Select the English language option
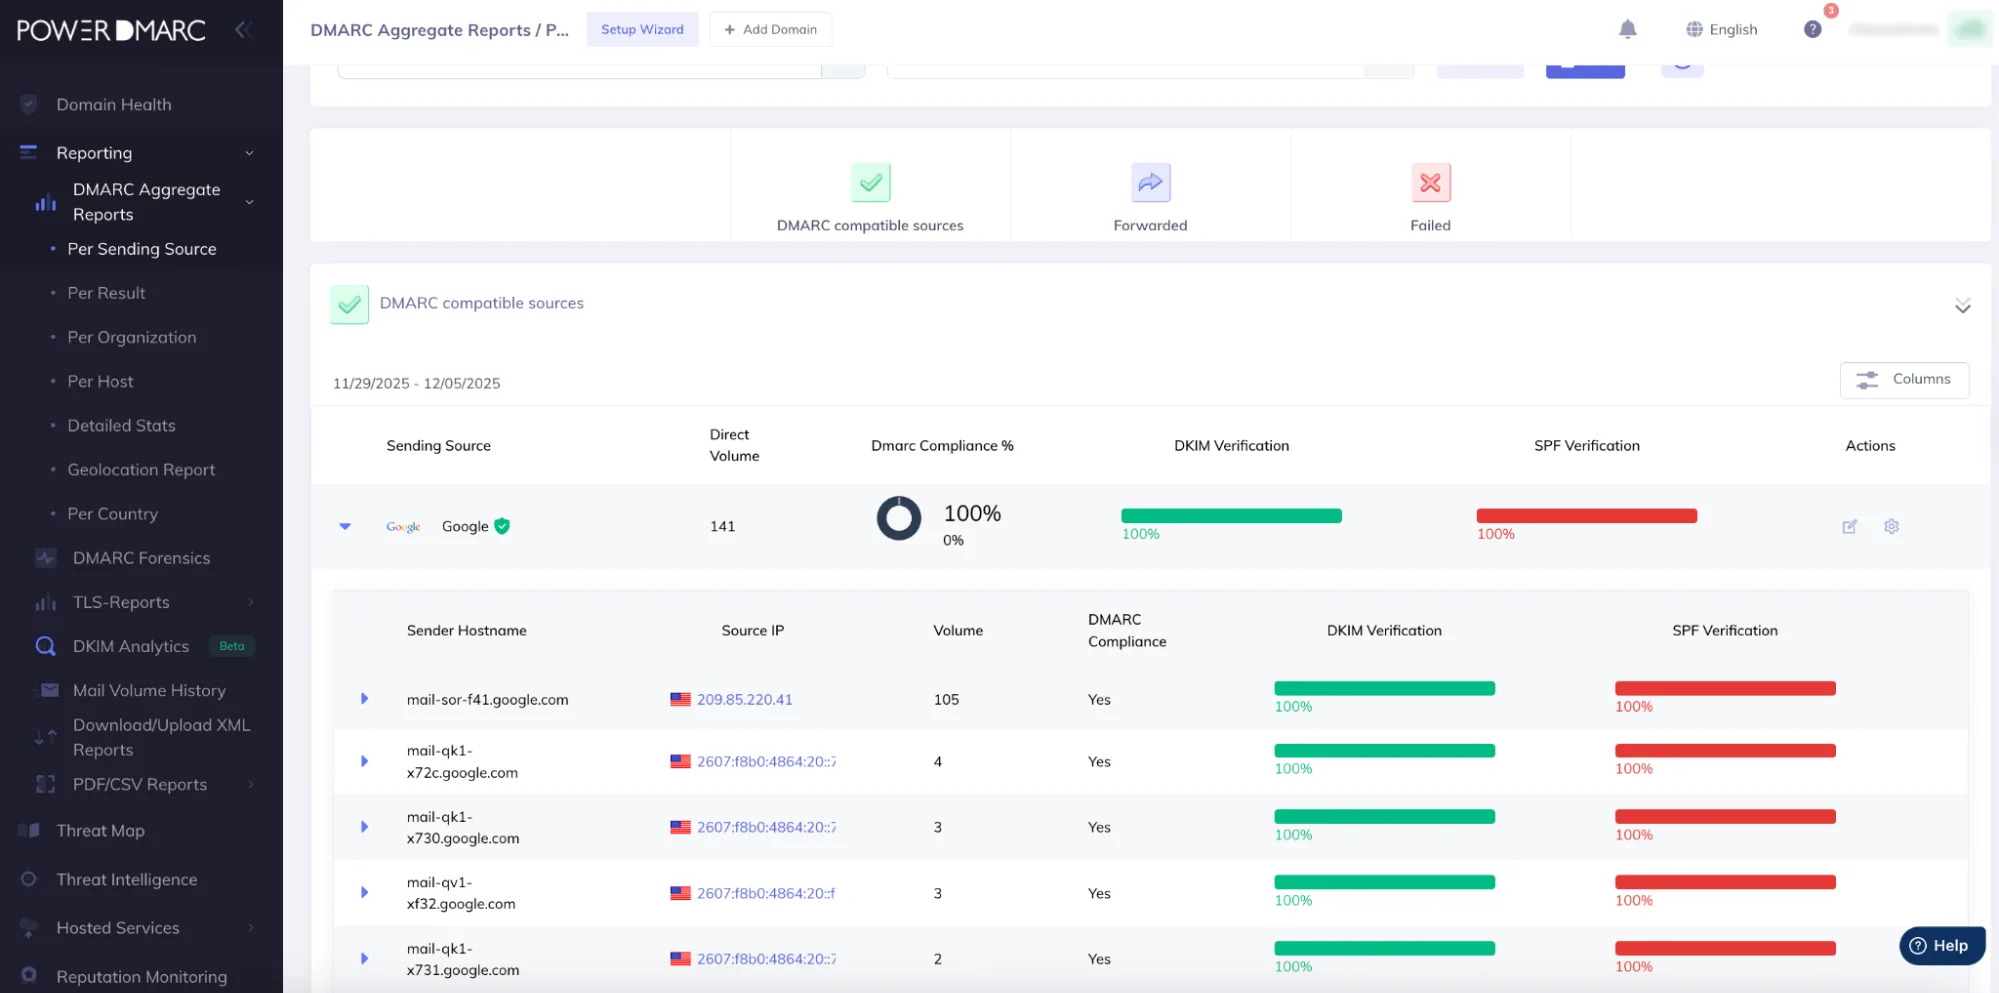This screenshot has height=993, width=1999. click(1733, 29)
